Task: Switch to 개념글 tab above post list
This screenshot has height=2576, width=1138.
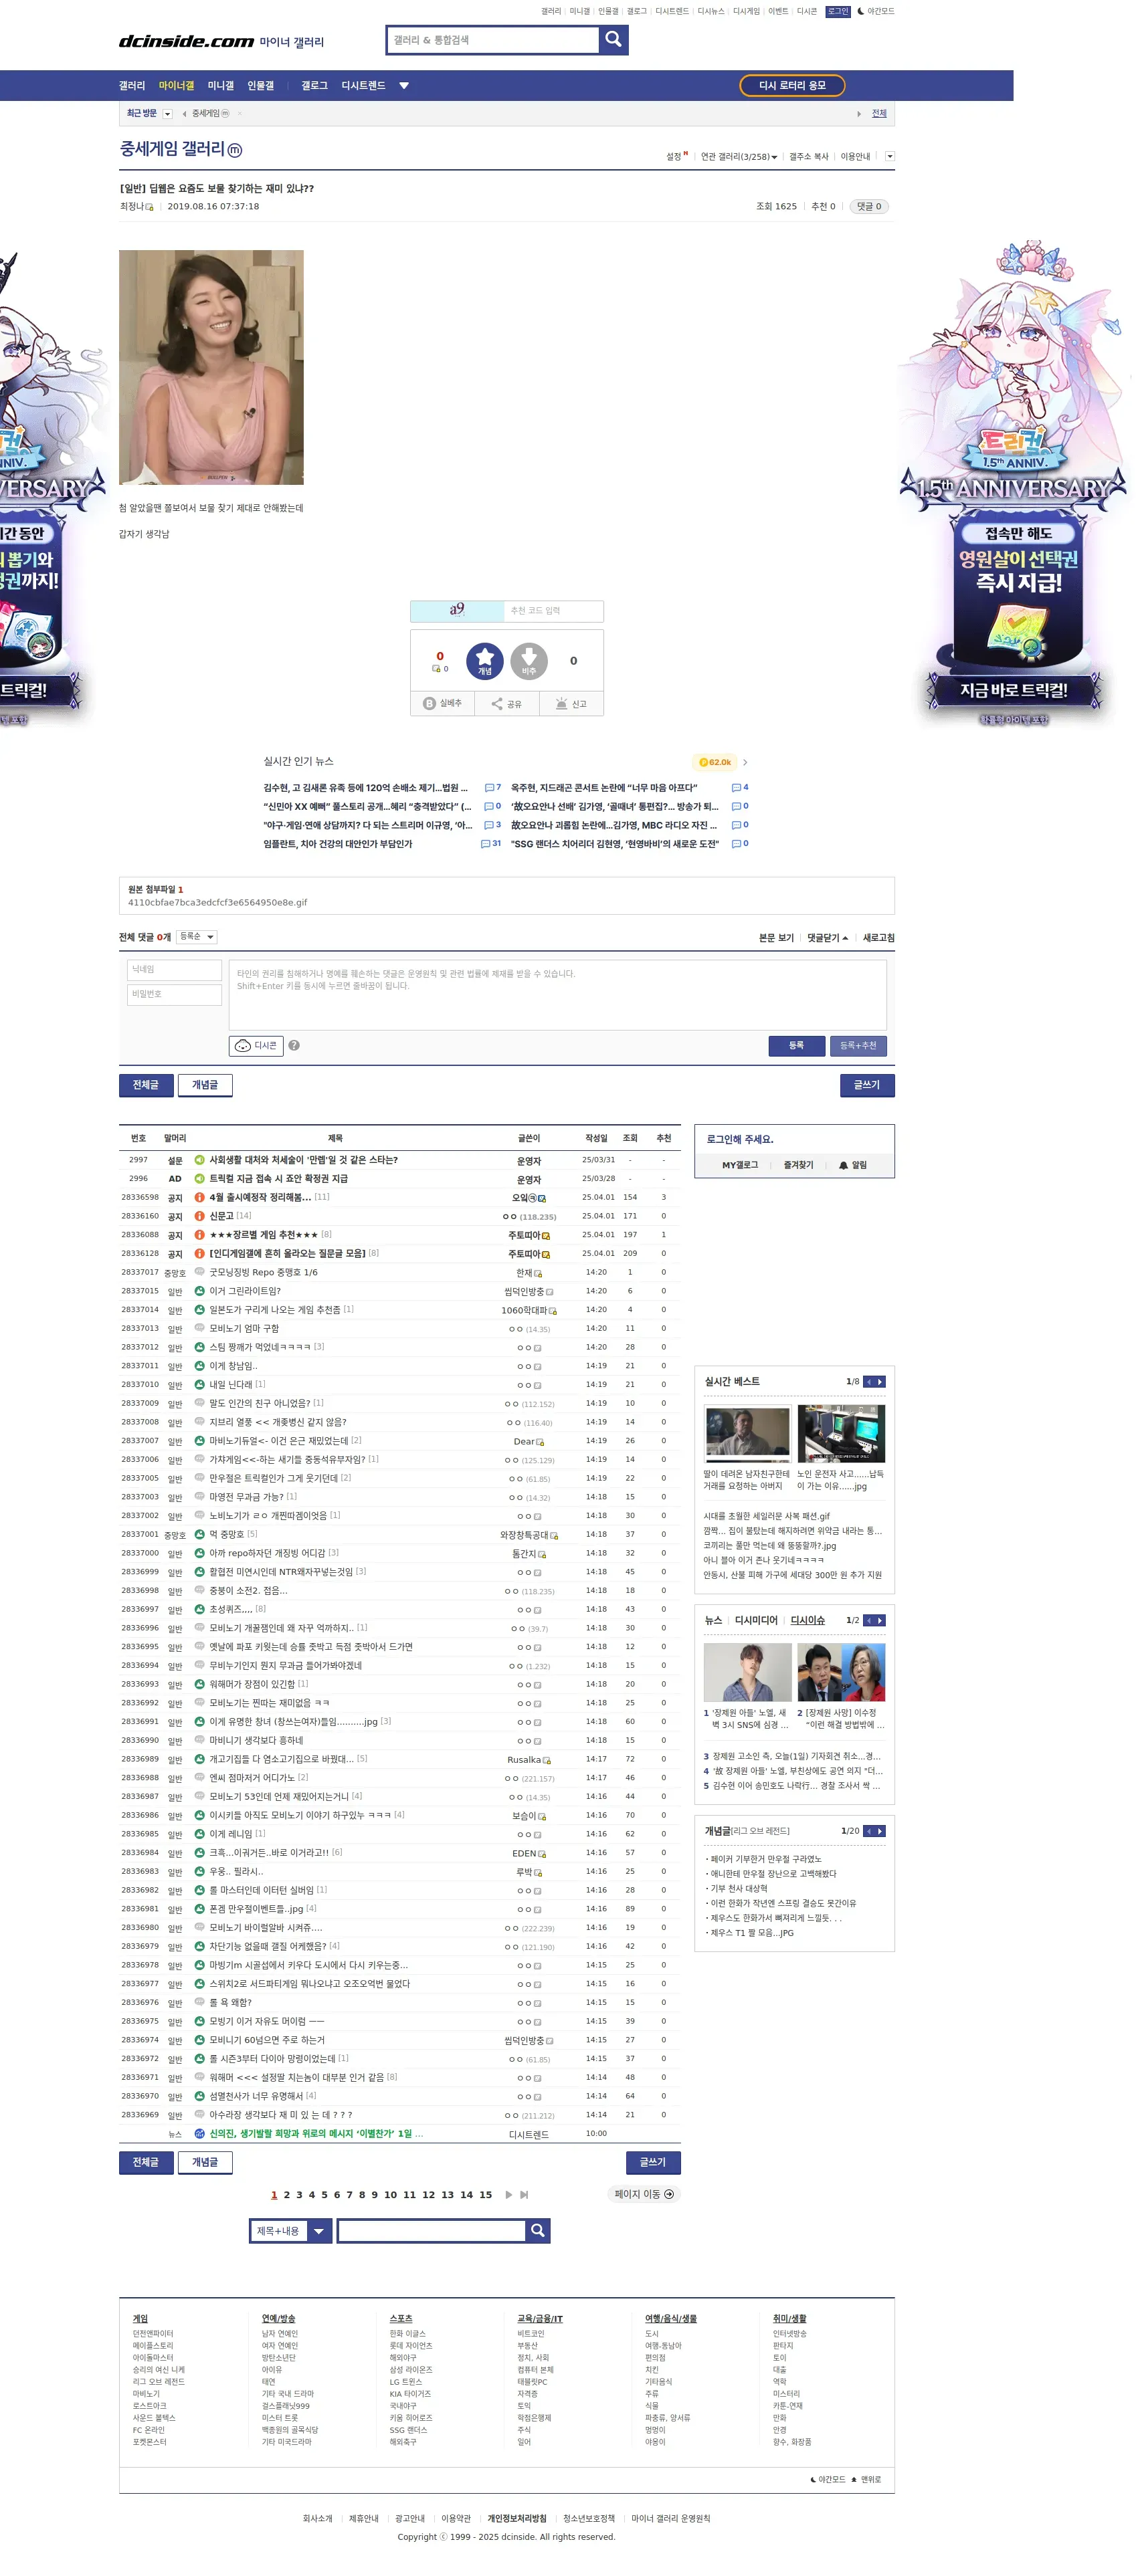Action: coord(205,1085)
